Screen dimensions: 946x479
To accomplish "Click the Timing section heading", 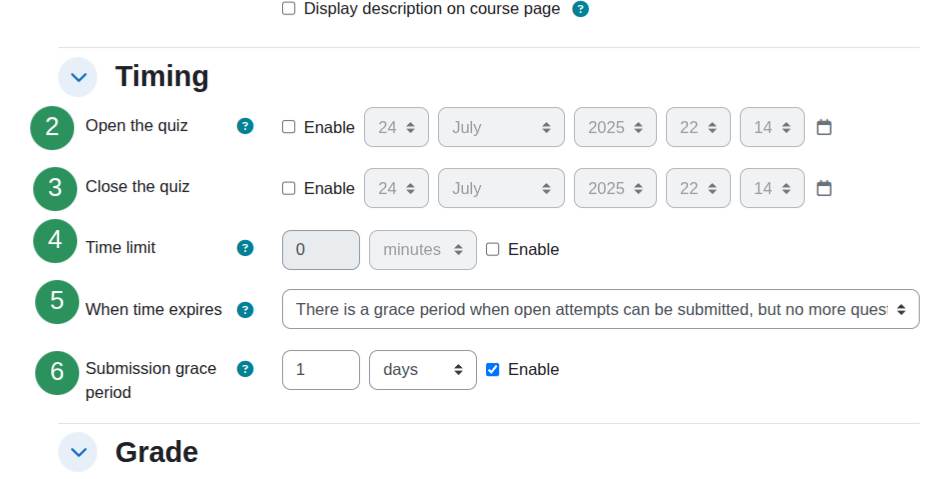I will pos(162,77).
